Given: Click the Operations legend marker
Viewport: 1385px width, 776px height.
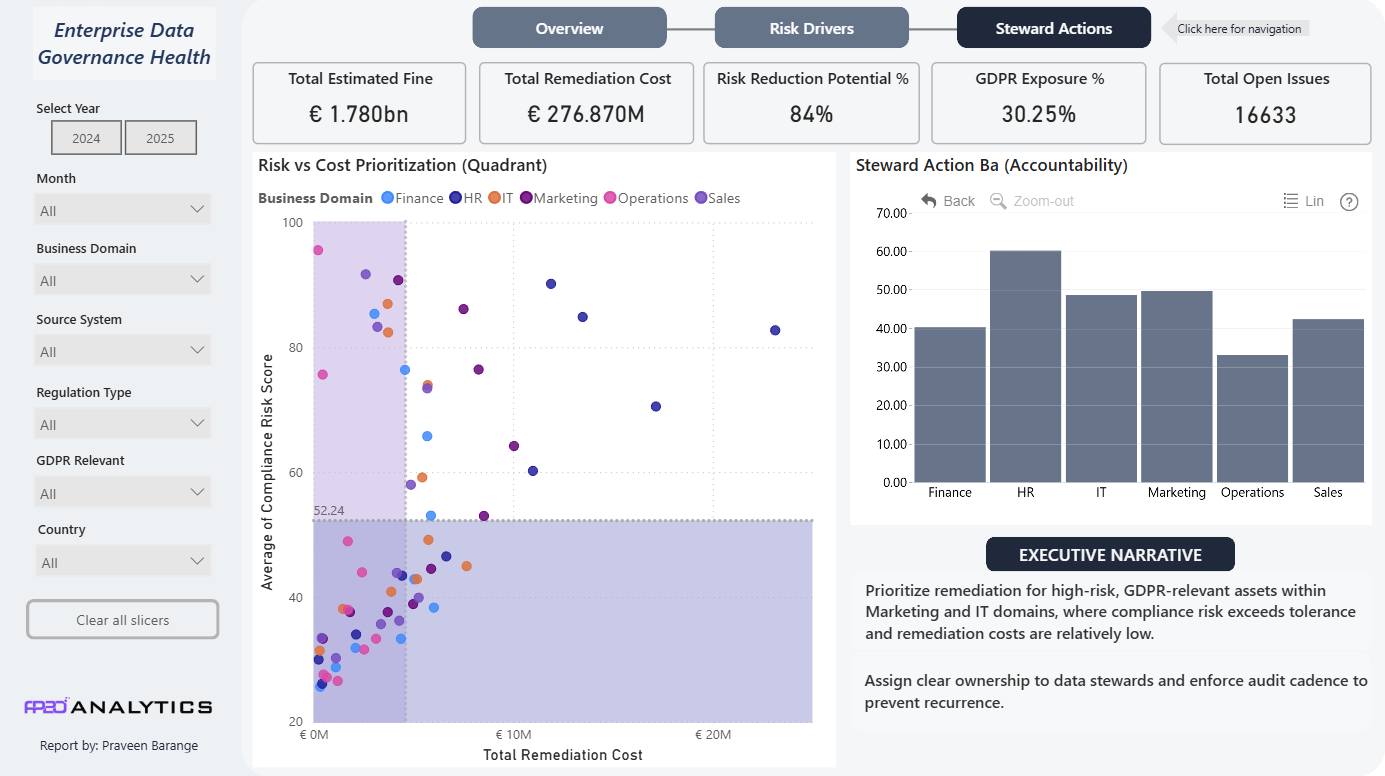Looking at the screenshot, I should (x=610, y=198).
